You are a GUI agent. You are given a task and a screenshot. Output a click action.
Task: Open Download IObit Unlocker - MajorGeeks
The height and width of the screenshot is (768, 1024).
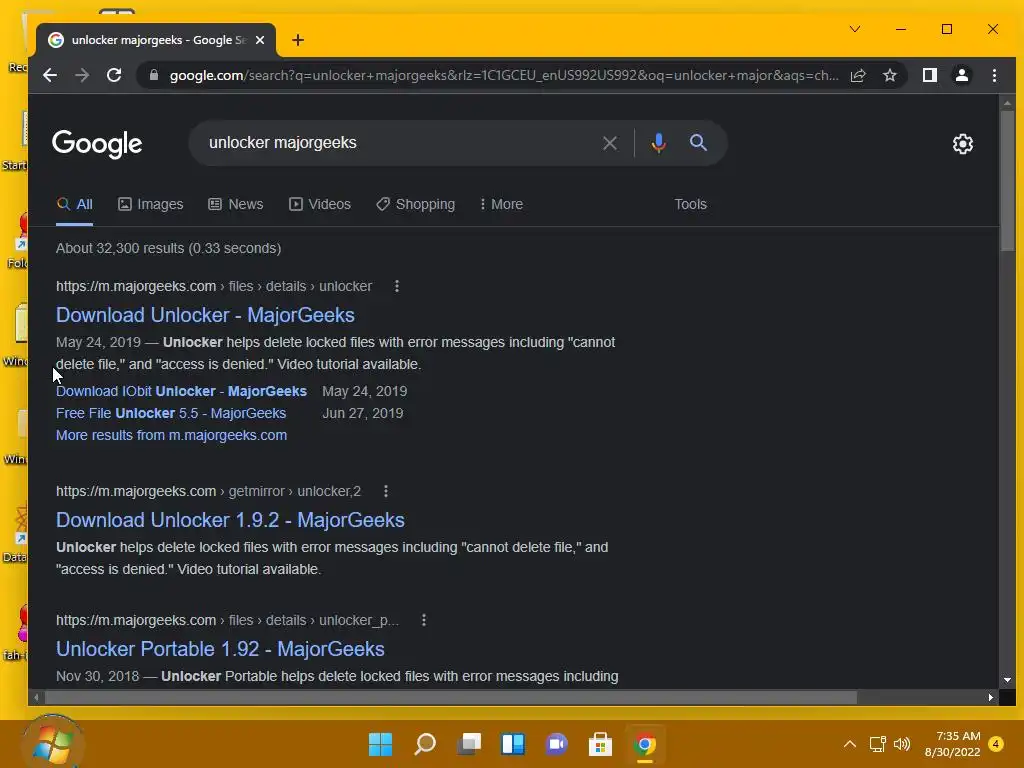[x=181, y=391]
